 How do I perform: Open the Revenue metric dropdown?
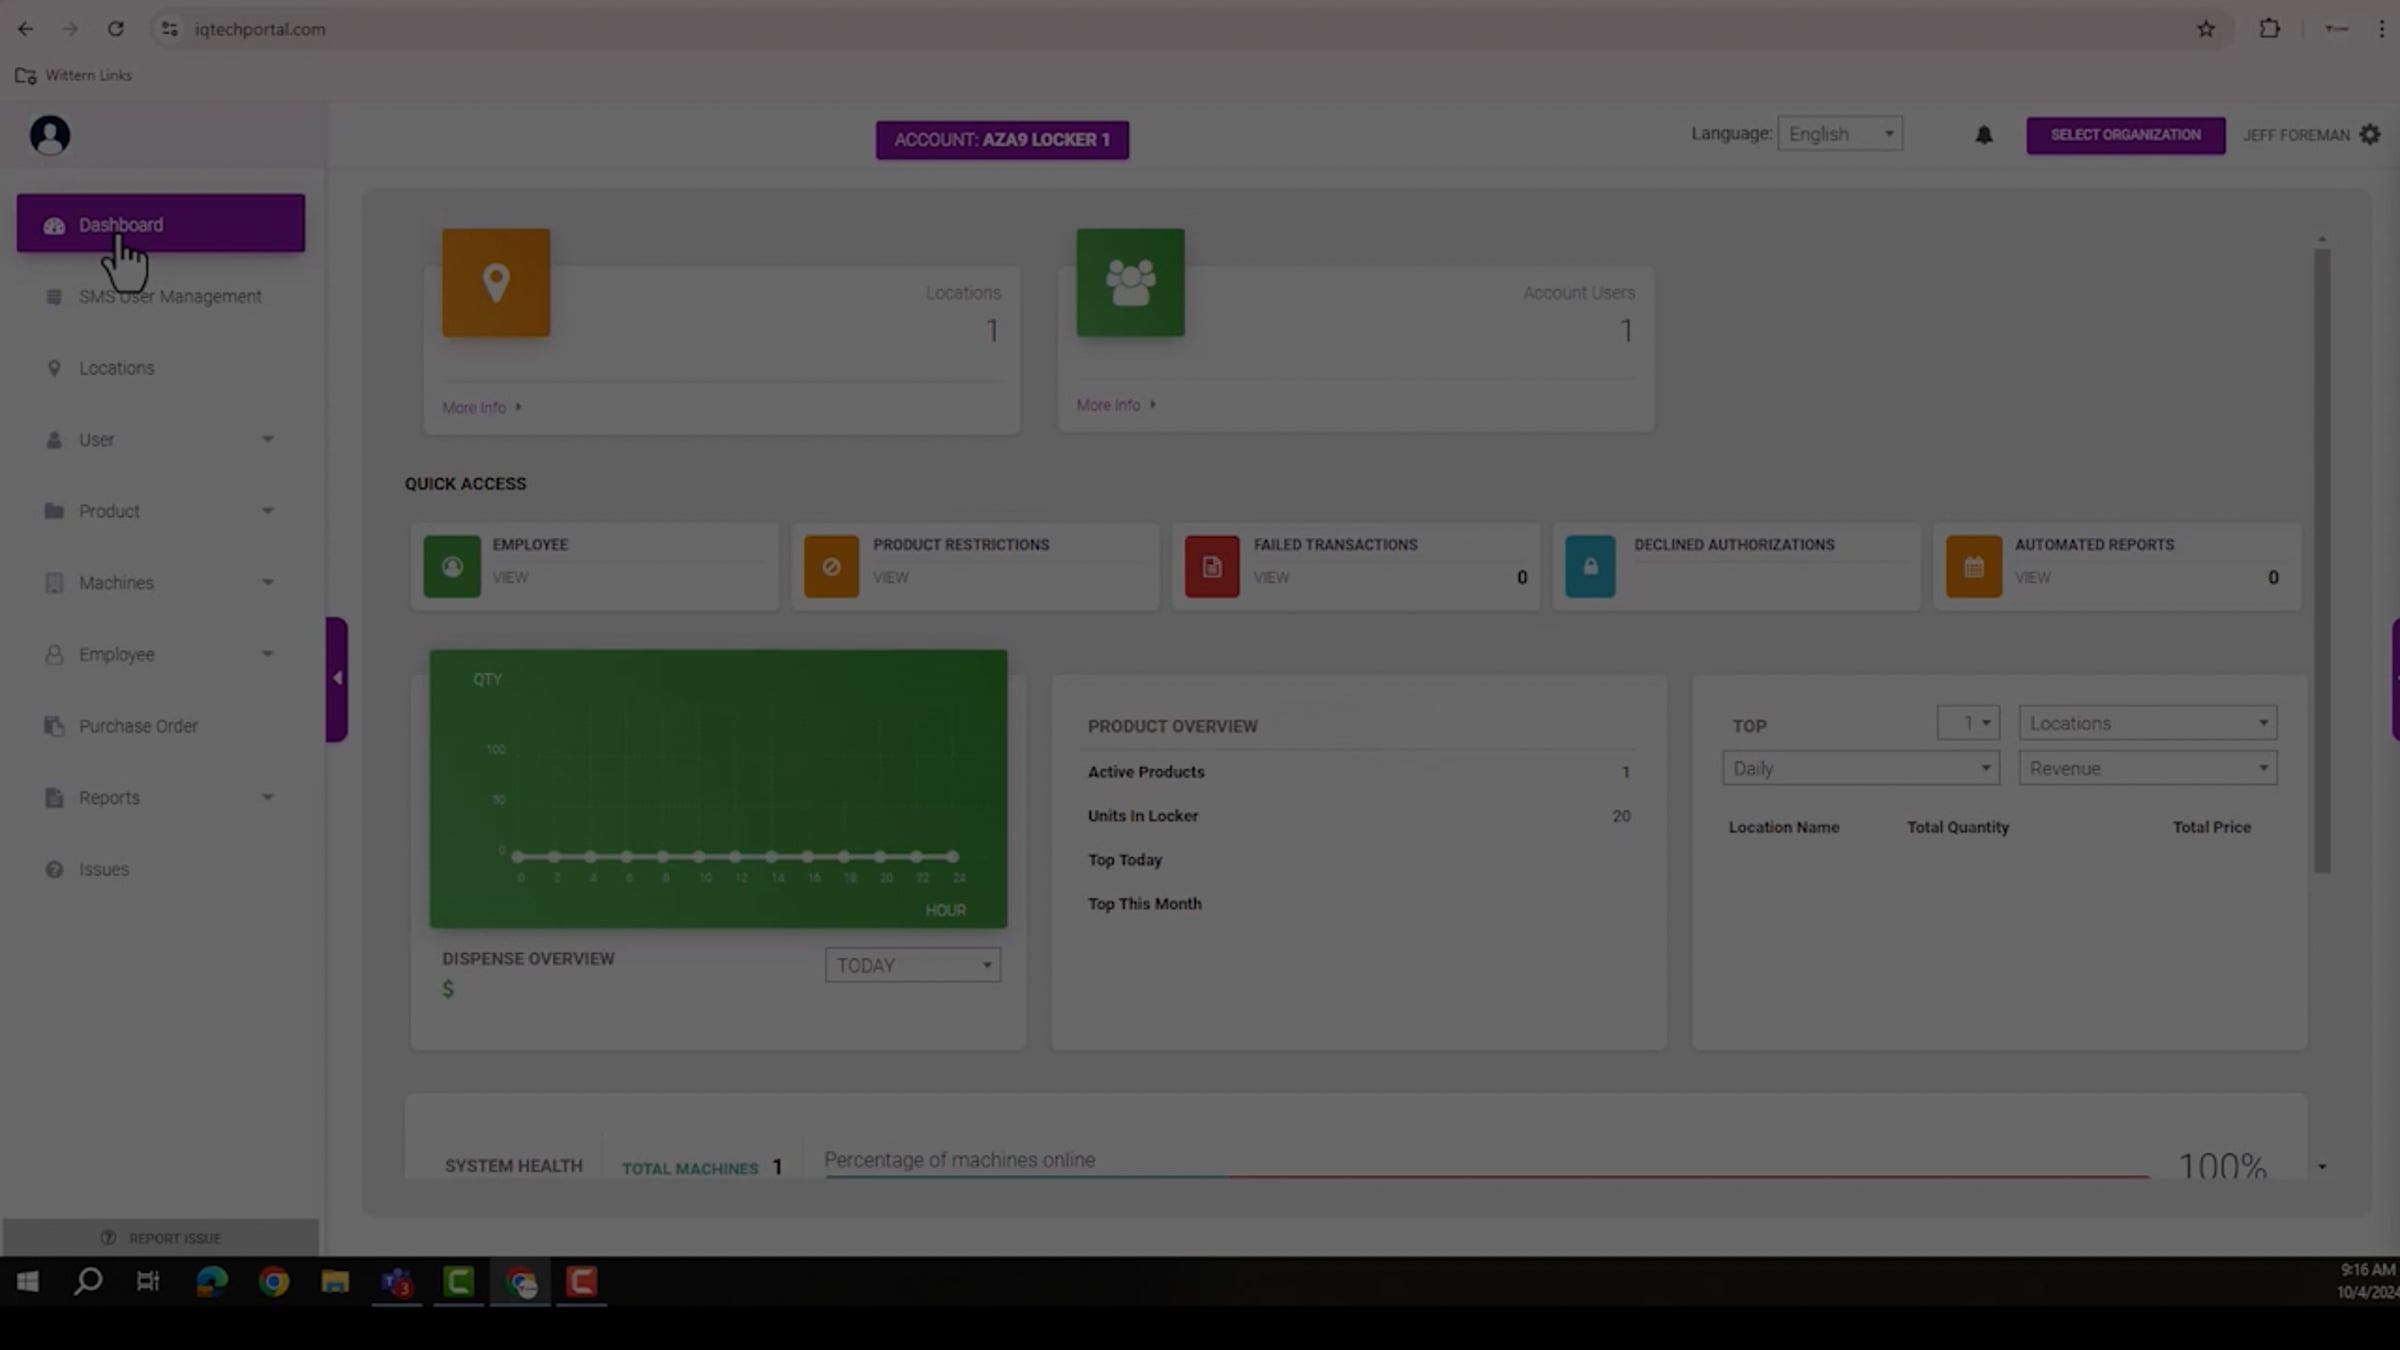pyautogui.click(x=2148, y=768)
